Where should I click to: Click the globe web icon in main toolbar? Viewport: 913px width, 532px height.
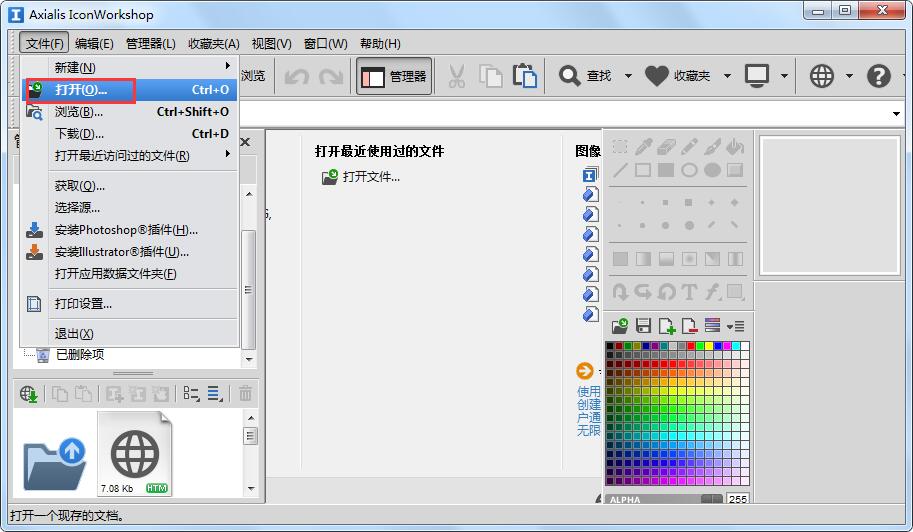822,76
